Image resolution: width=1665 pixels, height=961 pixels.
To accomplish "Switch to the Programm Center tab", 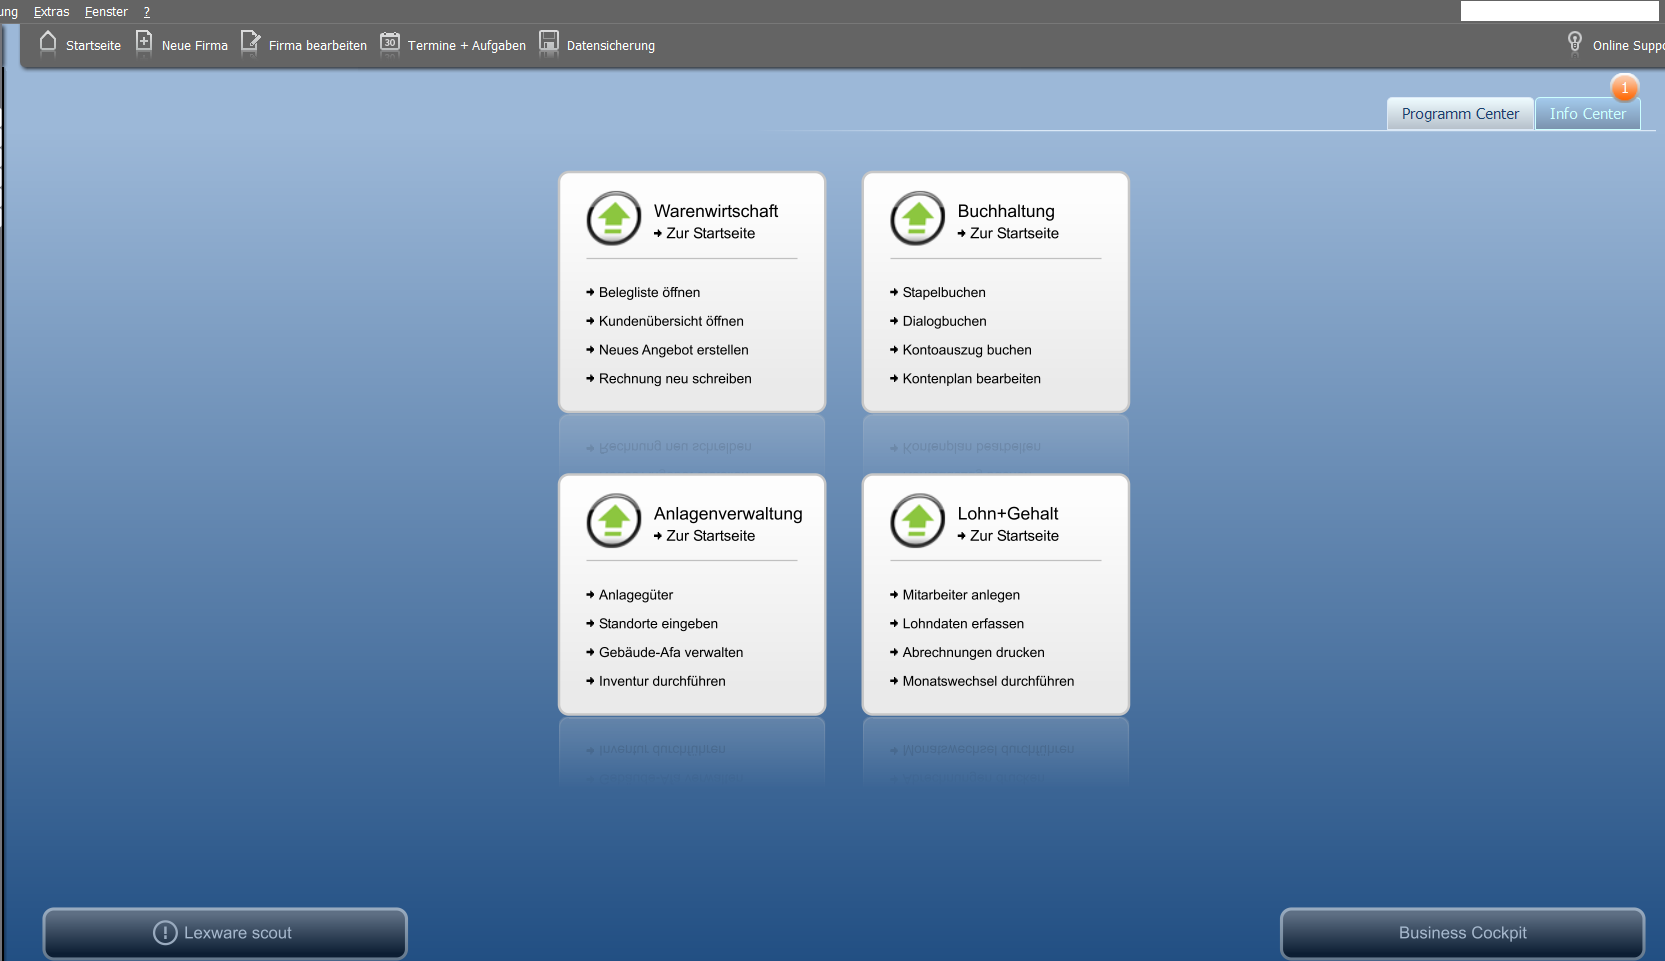I will click(1460, 114).
